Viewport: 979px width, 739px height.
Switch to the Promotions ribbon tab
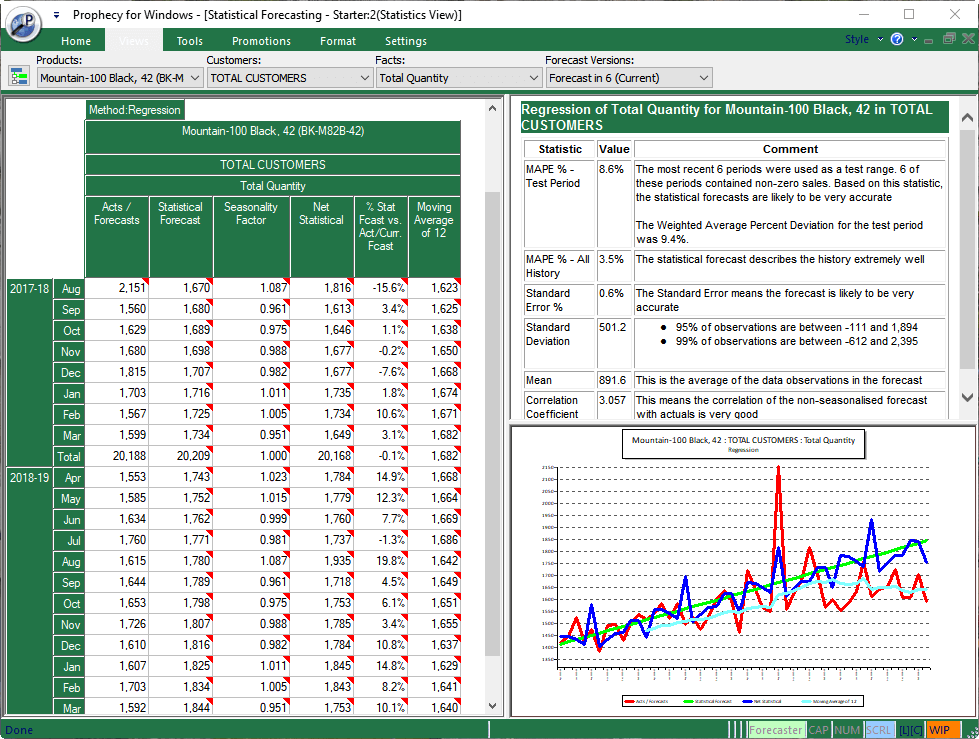[260, 41]
